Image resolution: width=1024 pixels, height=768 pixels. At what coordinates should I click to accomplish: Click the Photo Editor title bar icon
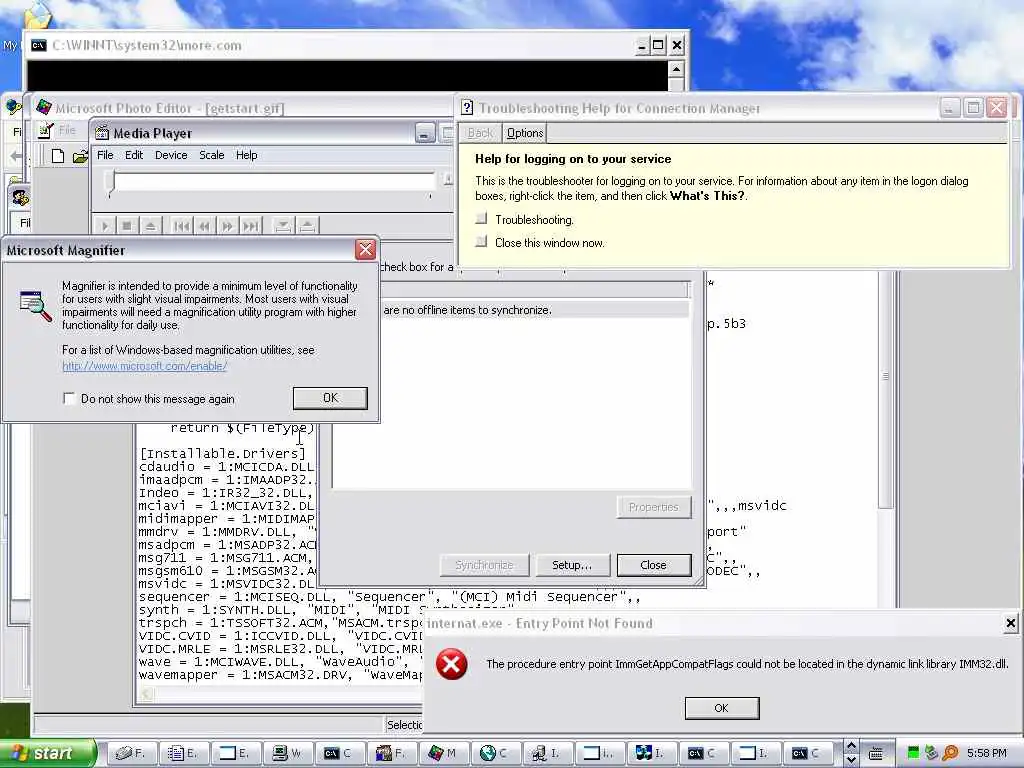coord(44,107)
